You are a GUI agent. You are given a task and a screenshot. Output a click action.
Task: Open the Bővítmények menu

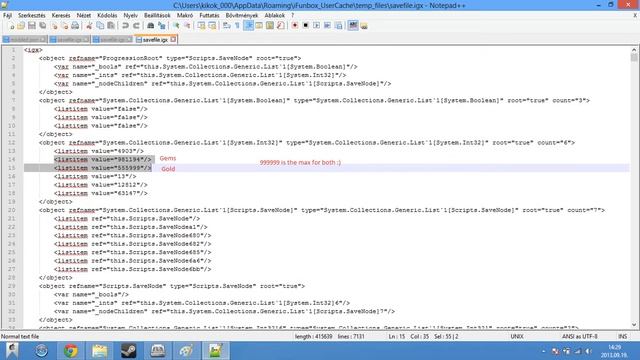pos(242,15)
